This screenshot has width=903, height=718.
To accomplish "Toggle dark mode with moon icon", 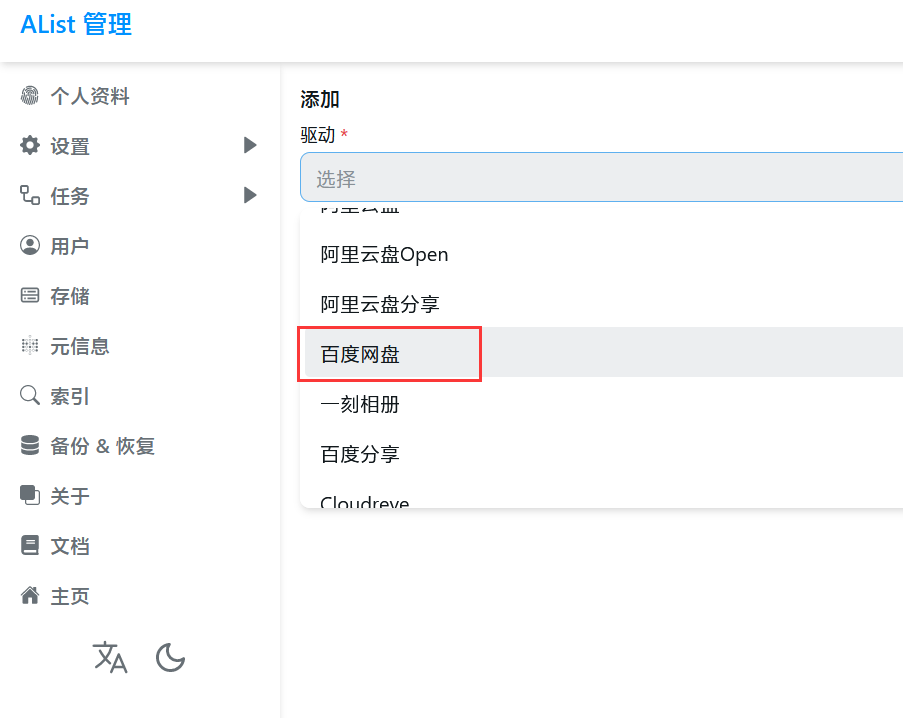I will coord(170,658).
